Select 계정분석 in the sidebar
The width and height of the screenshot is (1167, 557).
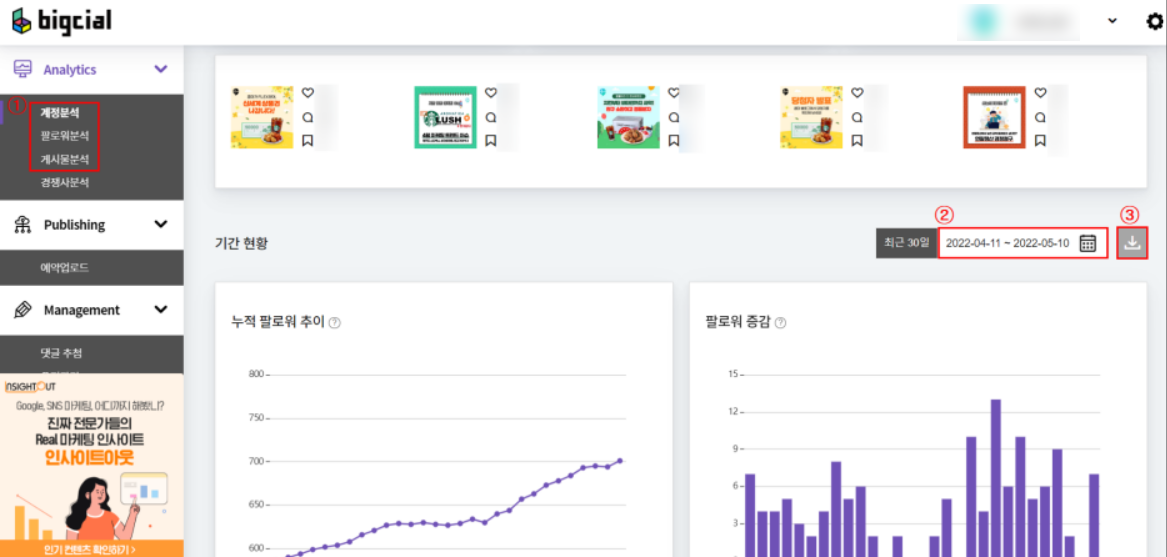tap(60, 113)
